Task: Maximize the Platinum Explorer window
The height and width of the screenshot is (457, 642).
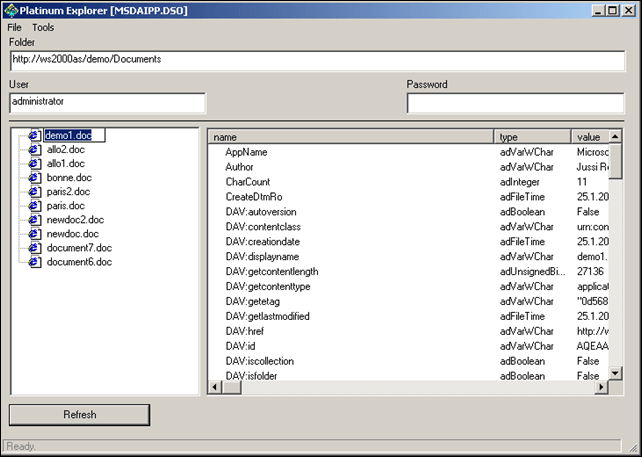Action: pos(613,10)
